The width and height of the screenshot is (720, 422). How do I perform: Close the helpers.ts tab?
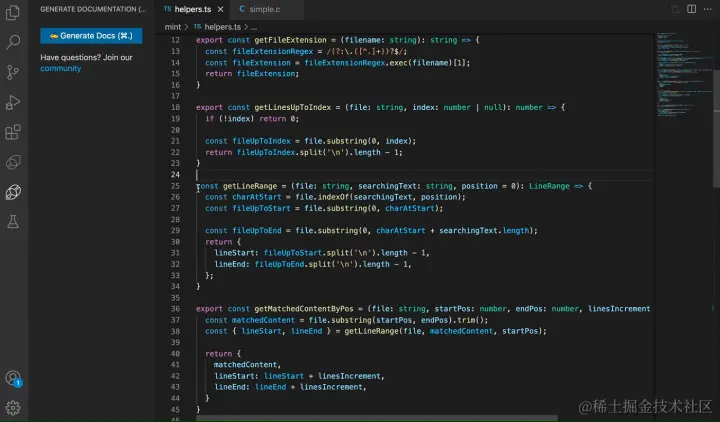pyautogui.click(x=220, y=9)
